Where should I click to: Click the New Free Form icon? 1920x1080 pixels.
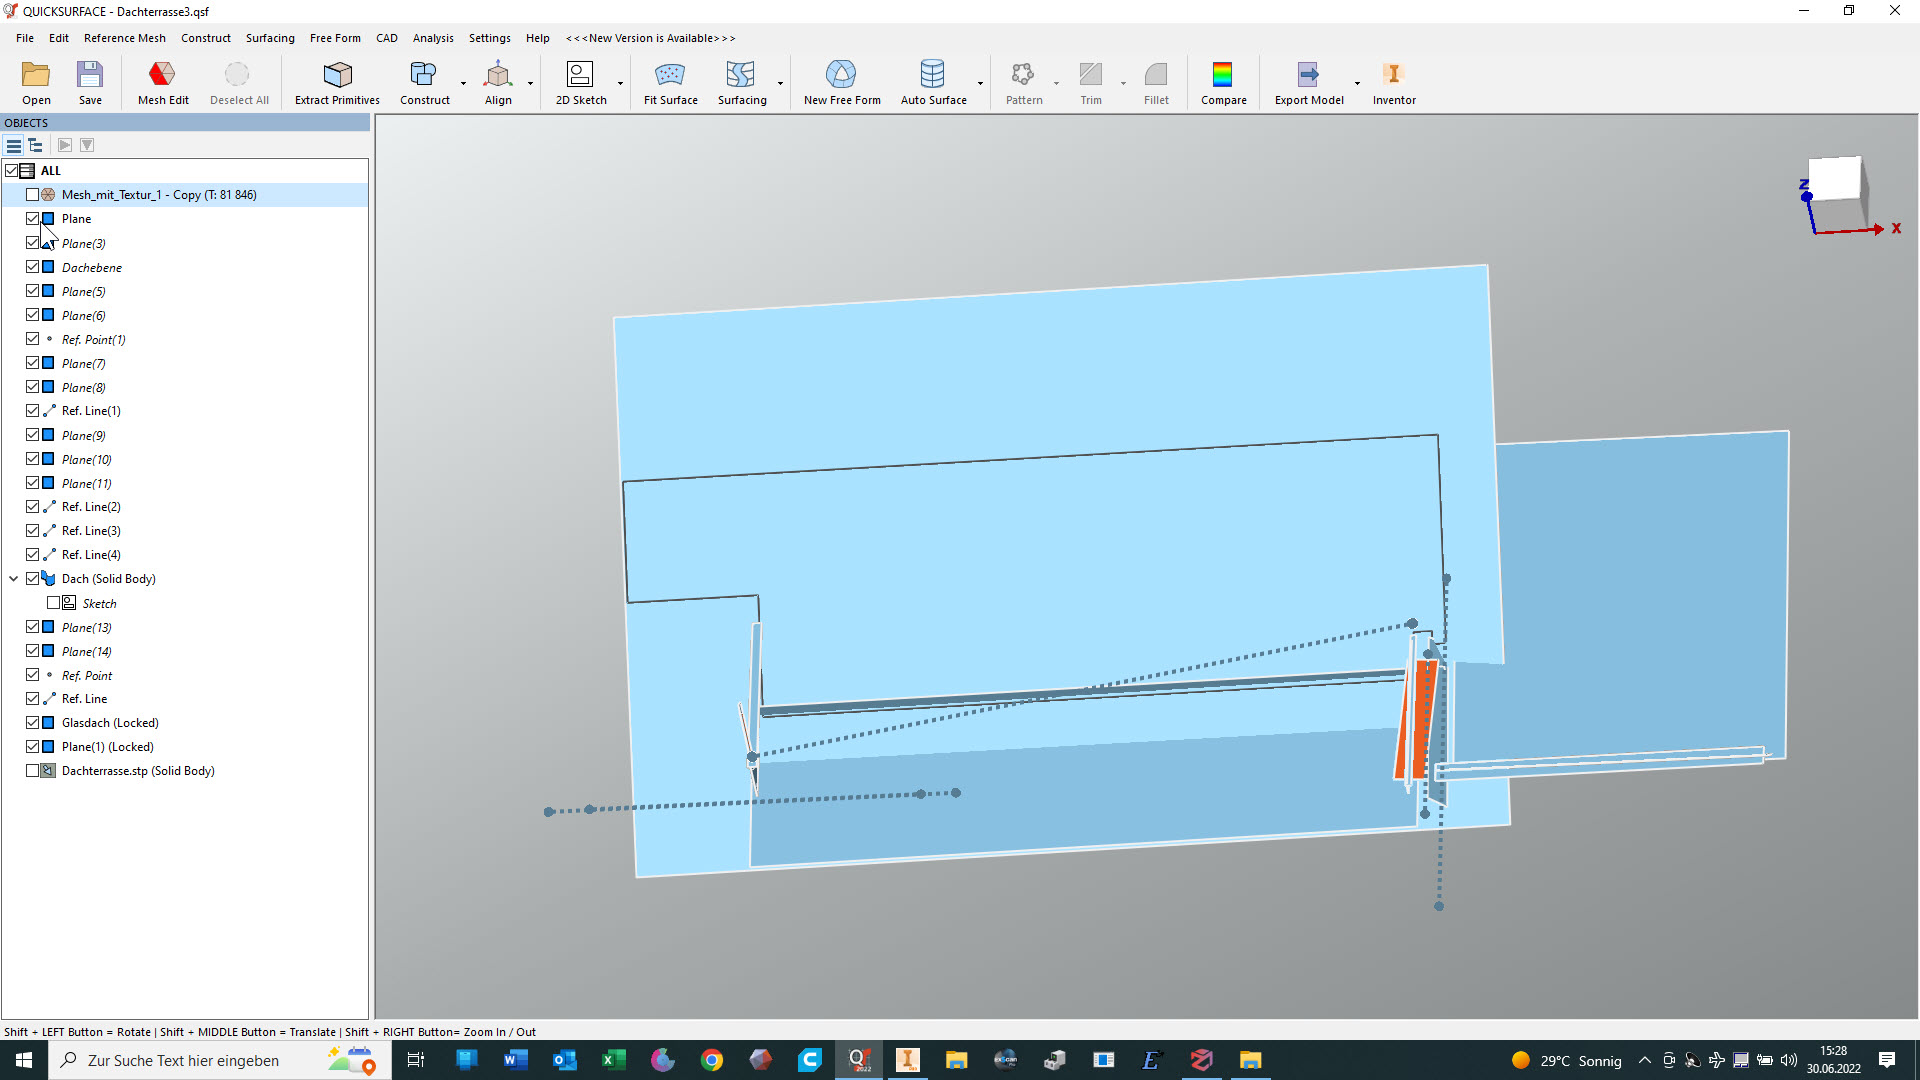pos(841,75)
